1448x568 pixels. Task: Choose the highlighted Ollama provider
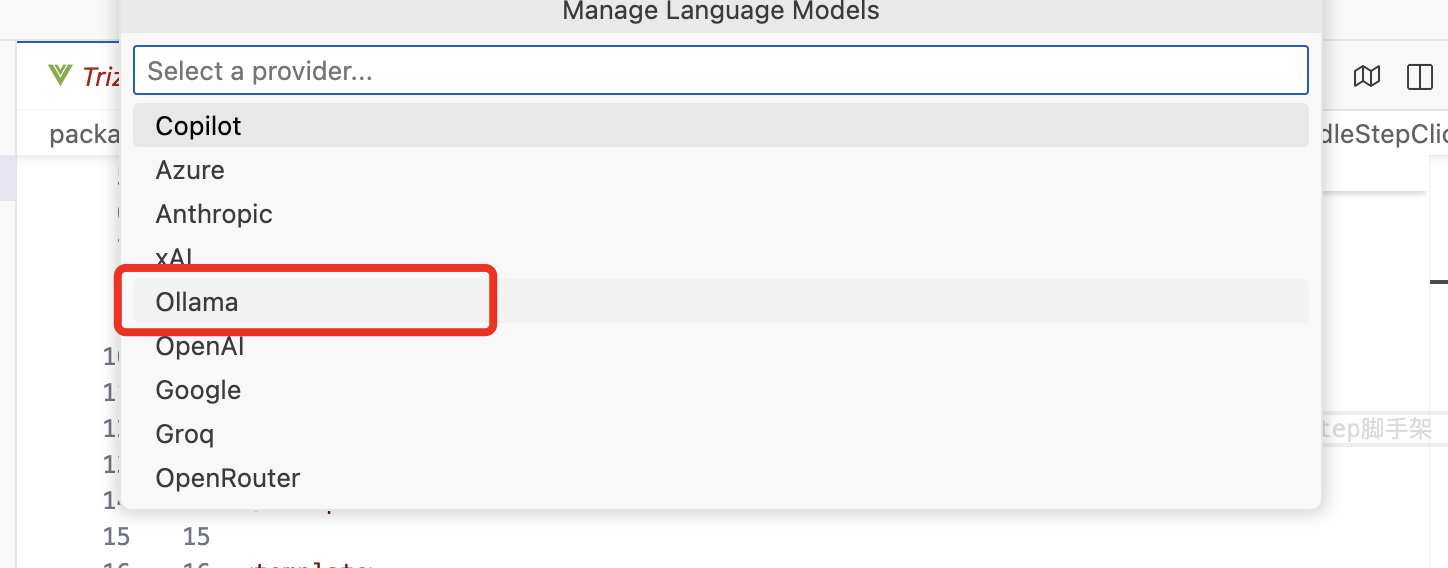pyautogui.click(x=197, y=302)
